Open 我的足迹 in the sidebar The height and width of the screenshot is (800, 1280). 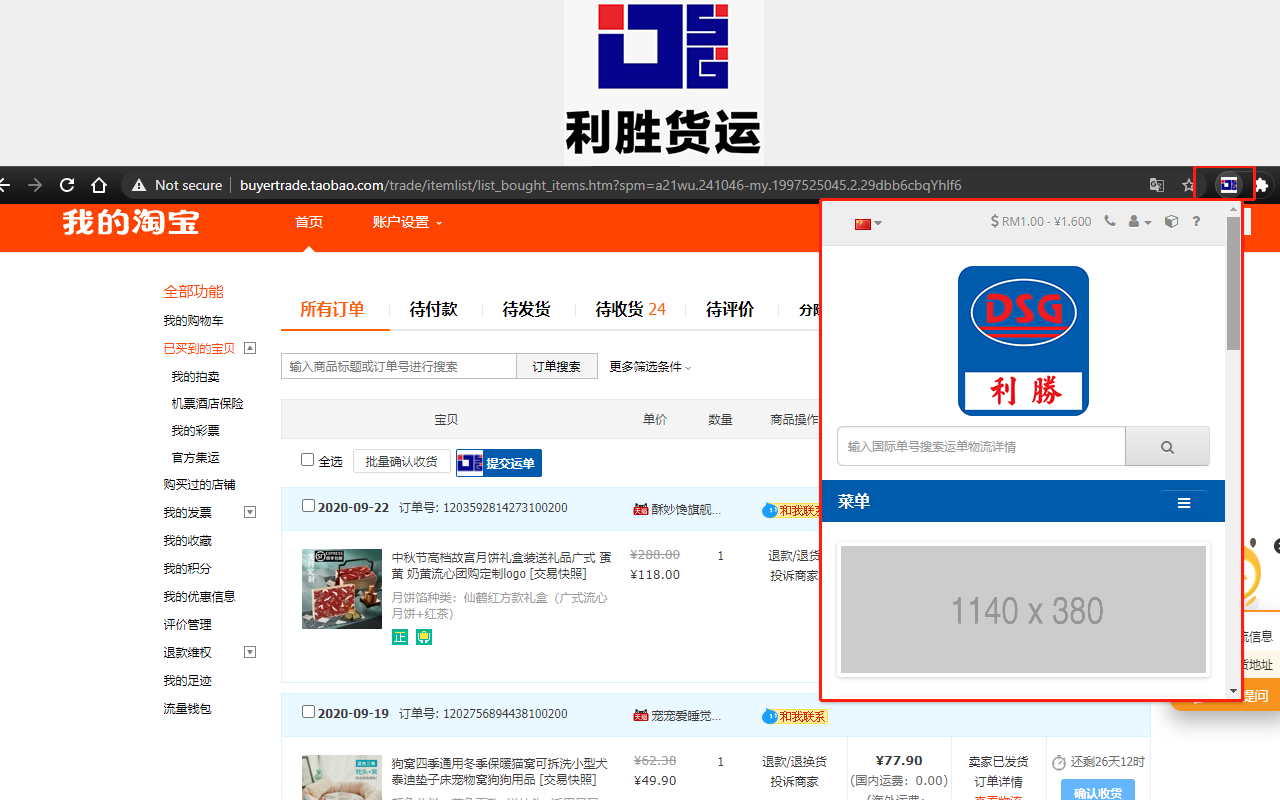pos(187,681)
